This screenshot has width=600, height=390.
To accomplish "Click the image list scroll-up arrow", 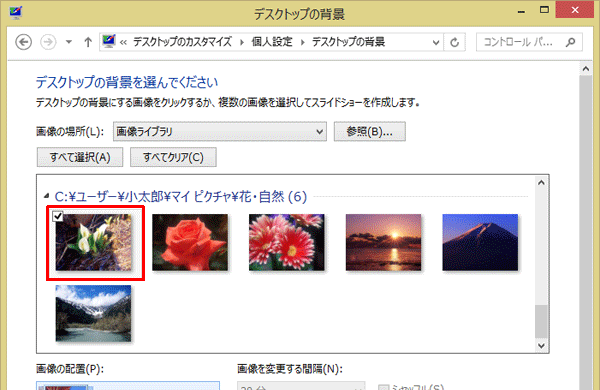I will tap(541, 183).
